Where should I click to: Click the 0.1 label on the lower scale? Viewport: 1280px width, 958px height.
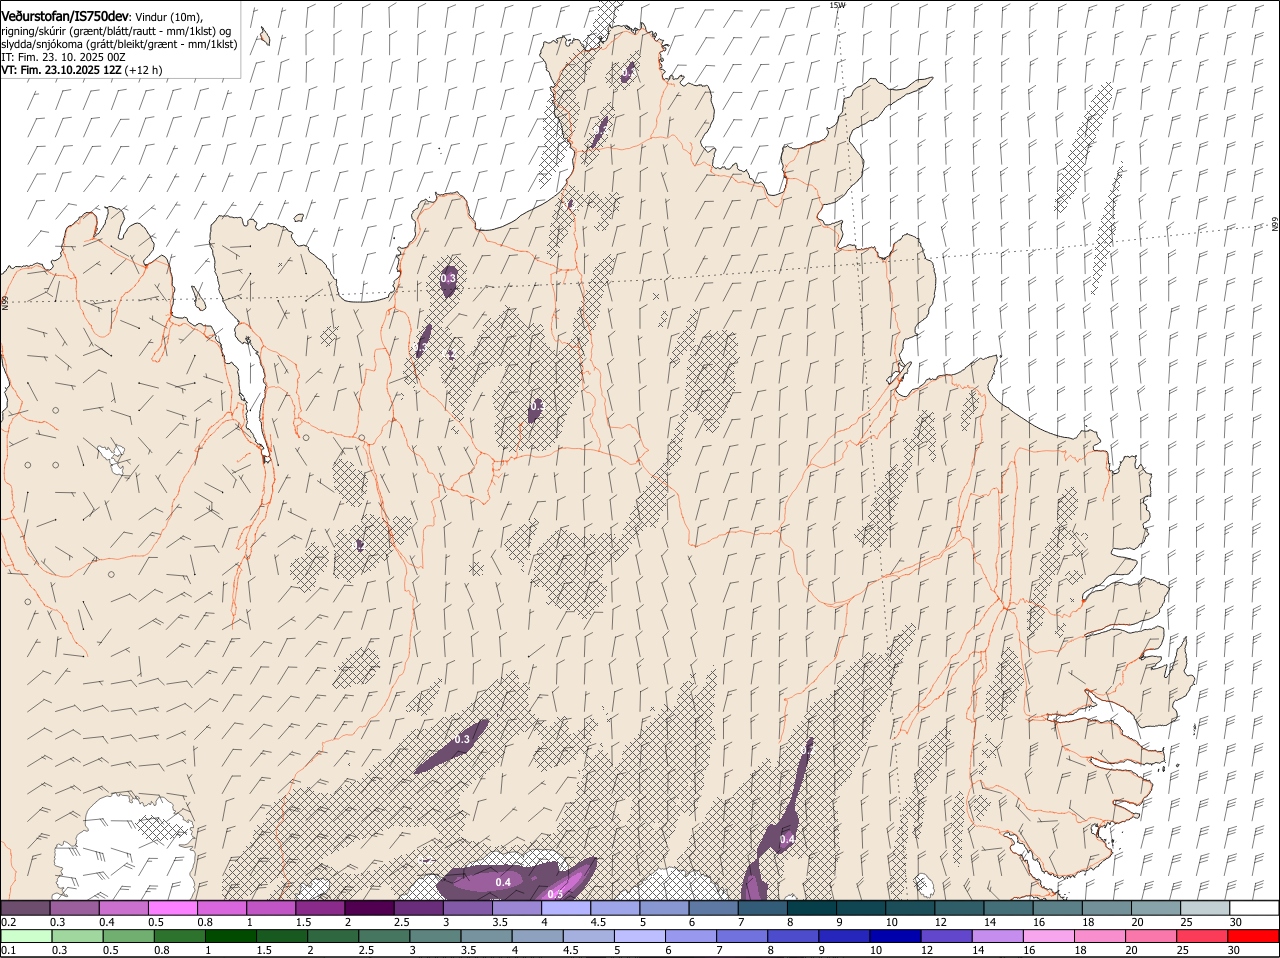8,951
